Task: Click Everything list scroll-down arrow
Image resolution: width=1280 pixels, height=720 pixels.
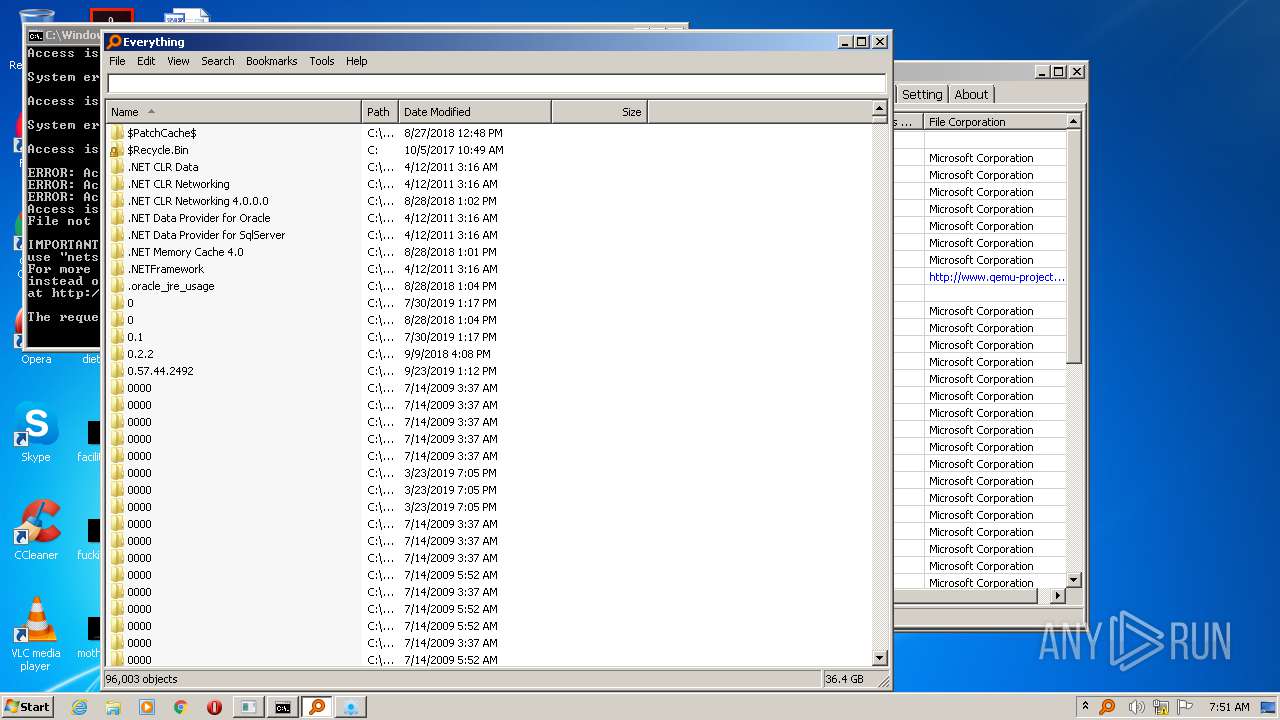Action: [x=880, y=658]
